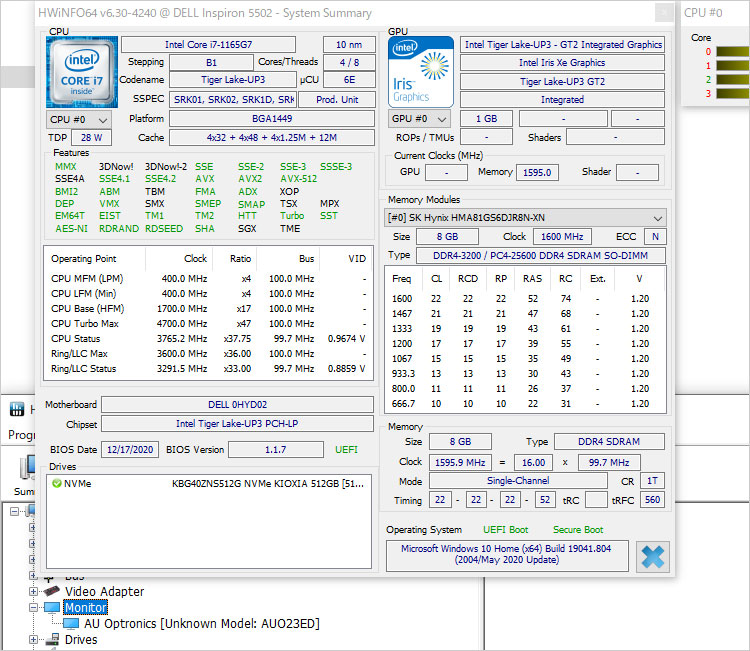The image size is (750, 651).
Task: Open the GPU #0 selector dropdown
Action: (x=419, y=119)
